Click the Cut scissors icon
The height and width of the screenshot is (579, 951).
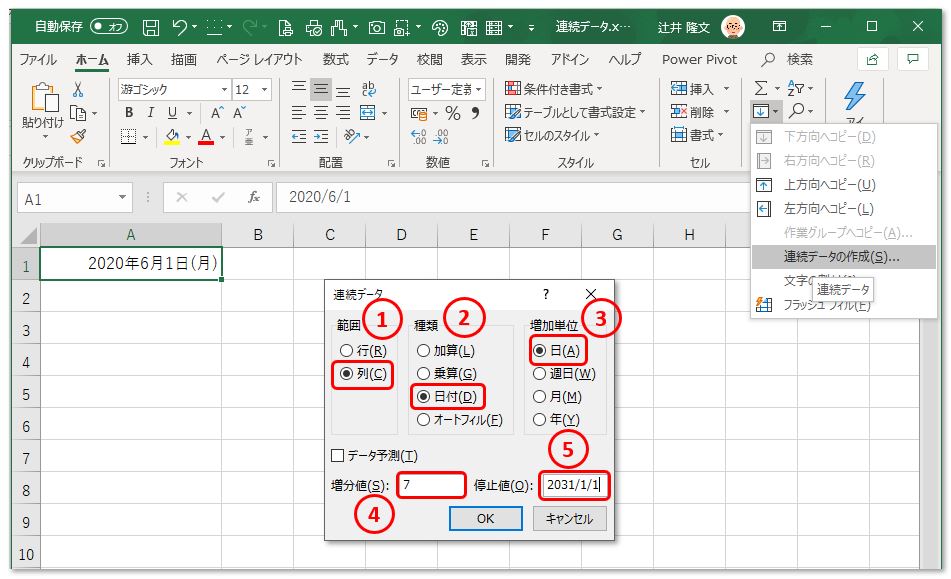point(78,90)
